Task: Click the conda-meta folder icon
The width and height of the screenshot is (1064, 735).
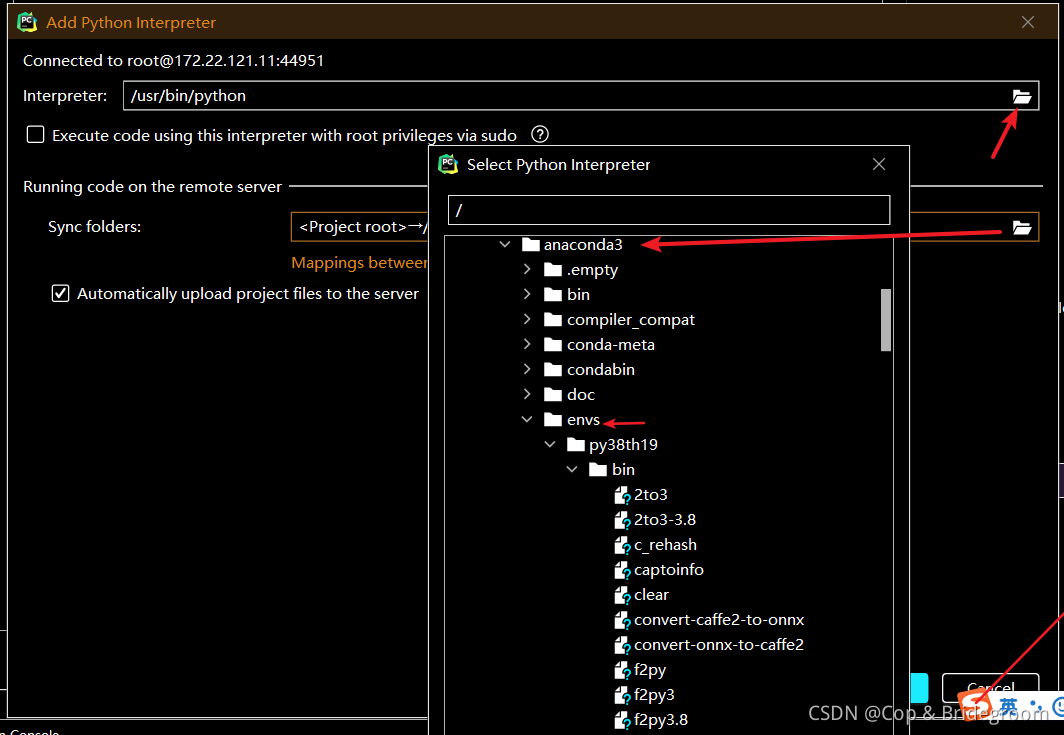Action: pyautogui.click(x=553, y=345)
